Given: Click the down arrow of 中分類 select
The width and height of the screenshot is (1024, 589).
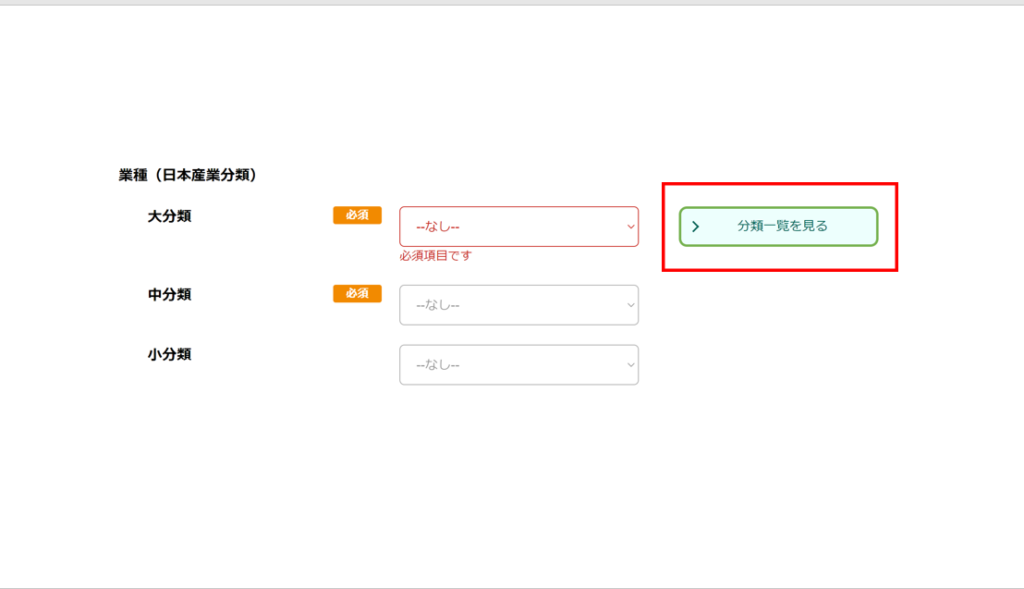Looking at the screenshot, I should point(631,305).
